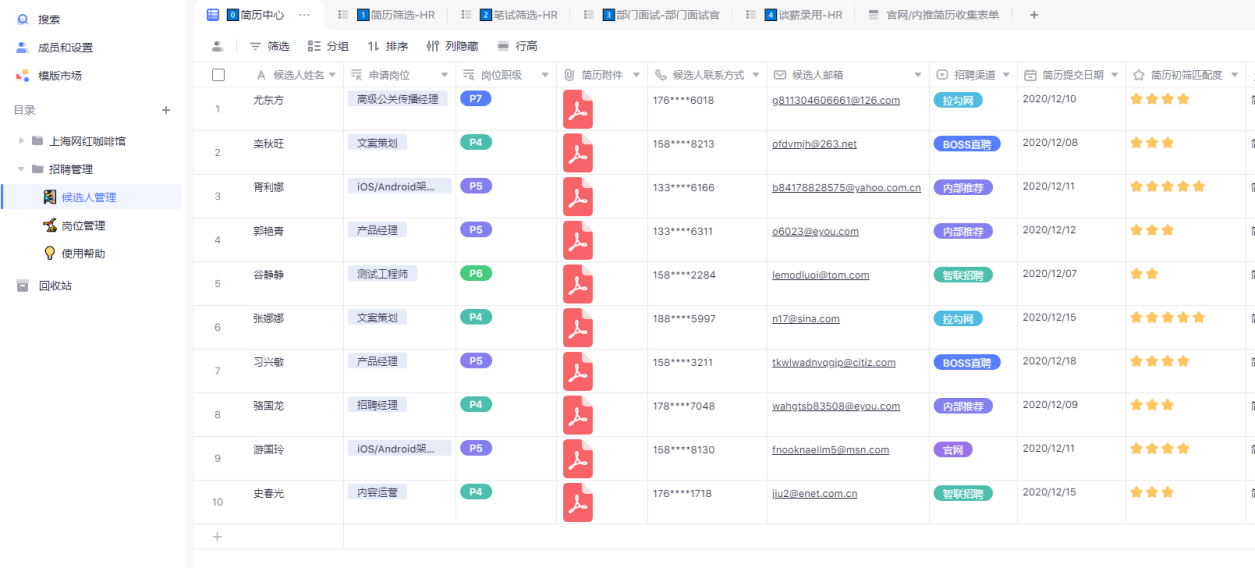This screenshot has width=1255, height=568.
Task: Open the 回收站 recycle bin
Action: click(22, 285)
